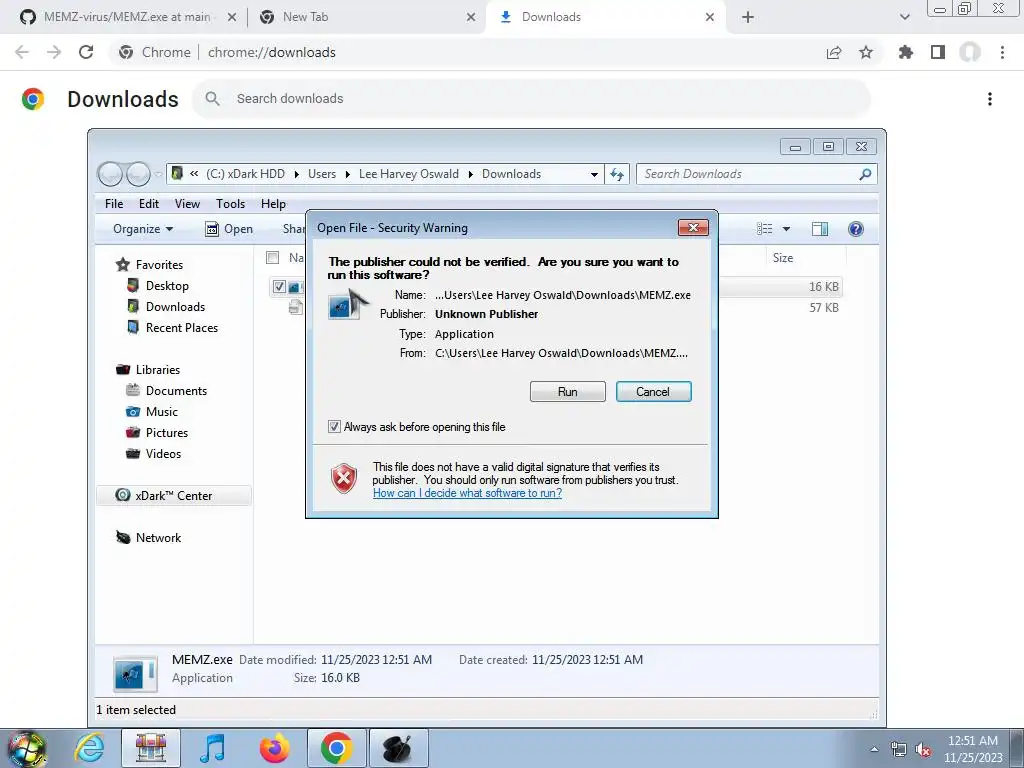Open Videos library
The image size is (1024, 768).
point(153,453)
